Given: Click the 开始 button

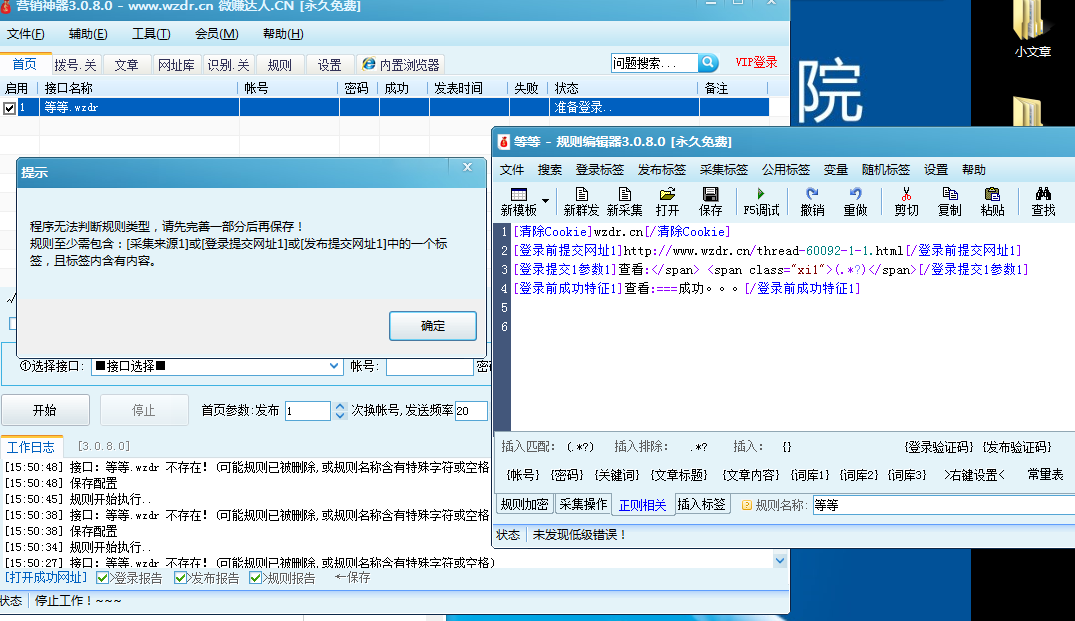Looking at the screenshot, I should (x=45, y=410).
